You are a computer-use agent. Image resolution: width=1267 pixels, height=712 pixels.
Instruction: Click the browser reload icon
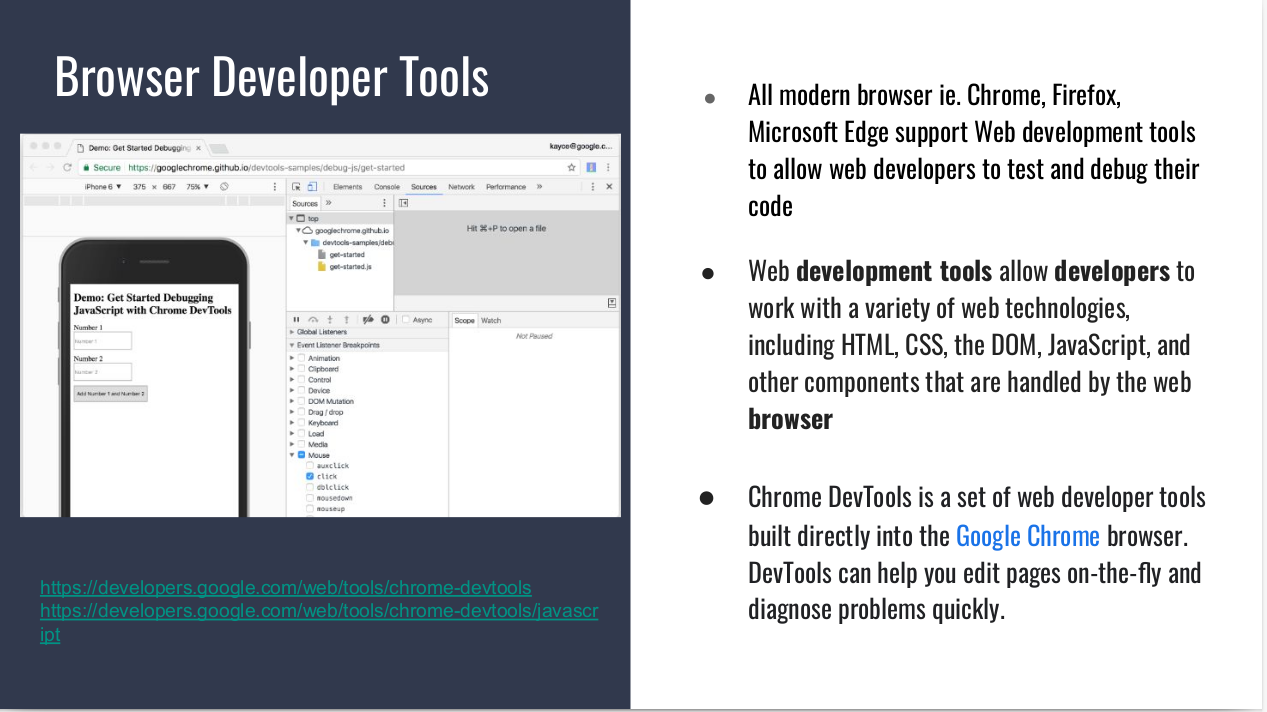tap(68, 168)
